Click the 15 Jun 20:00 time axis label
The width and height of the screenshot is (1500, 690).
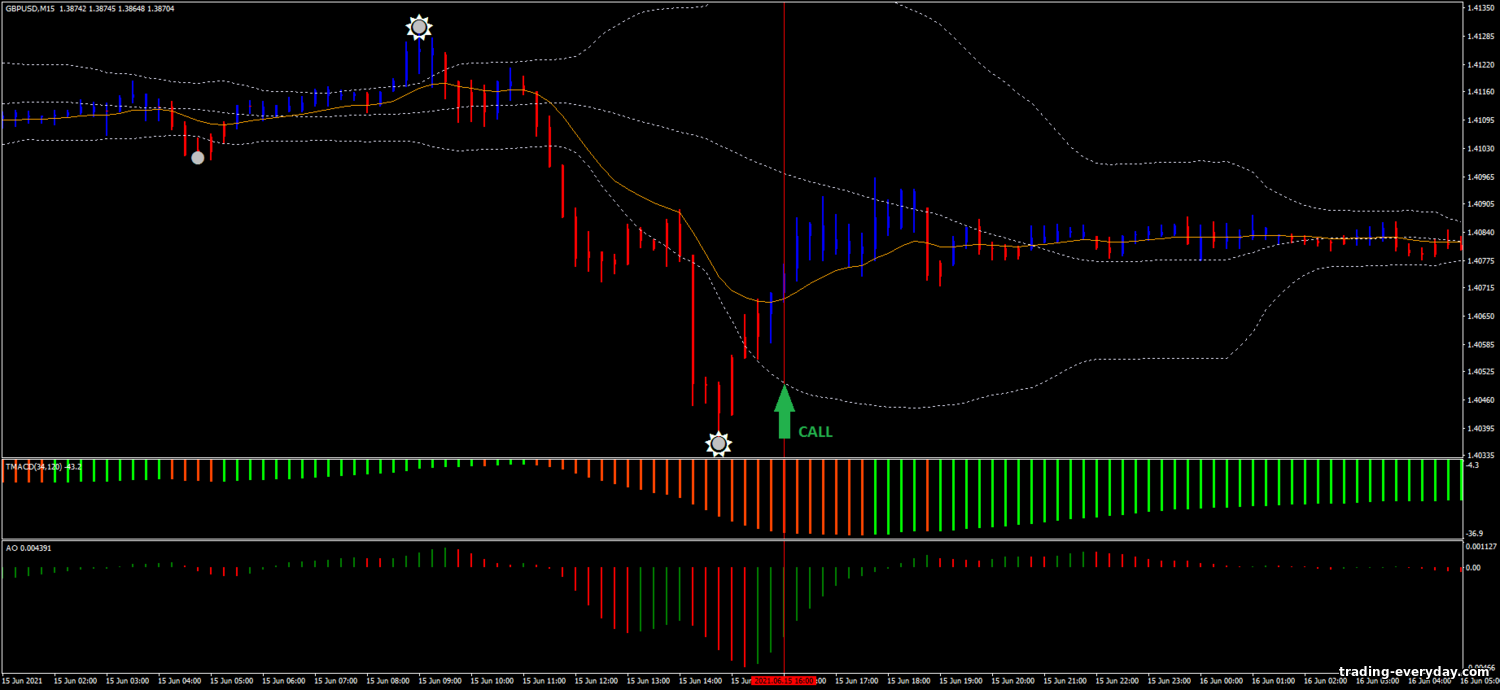(x=1013, y=680)
